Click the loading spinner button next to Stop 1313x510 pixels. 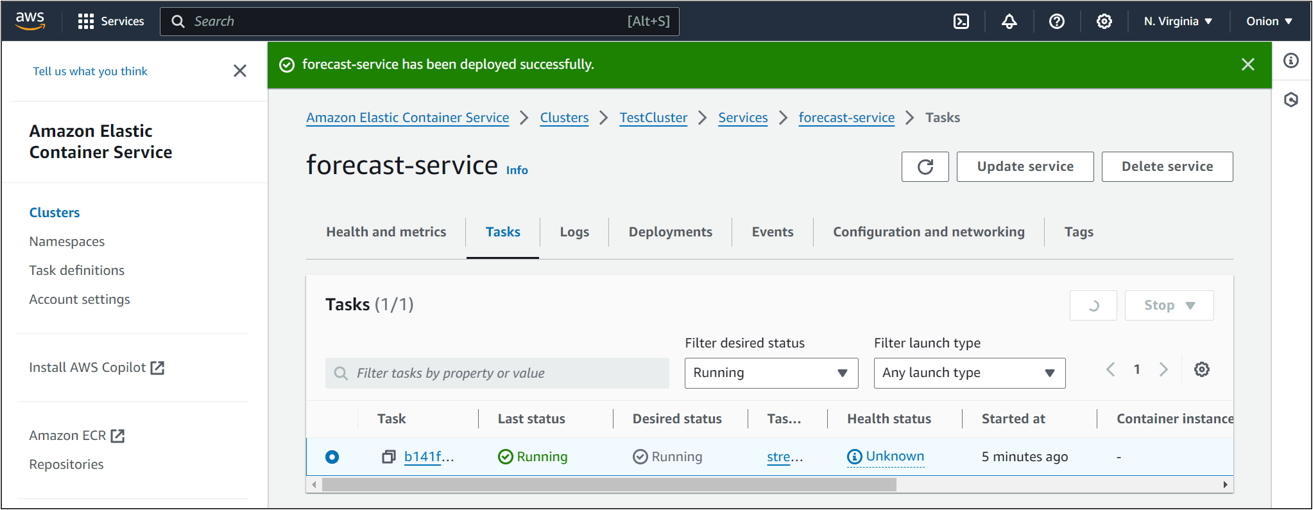point(1093,306)
